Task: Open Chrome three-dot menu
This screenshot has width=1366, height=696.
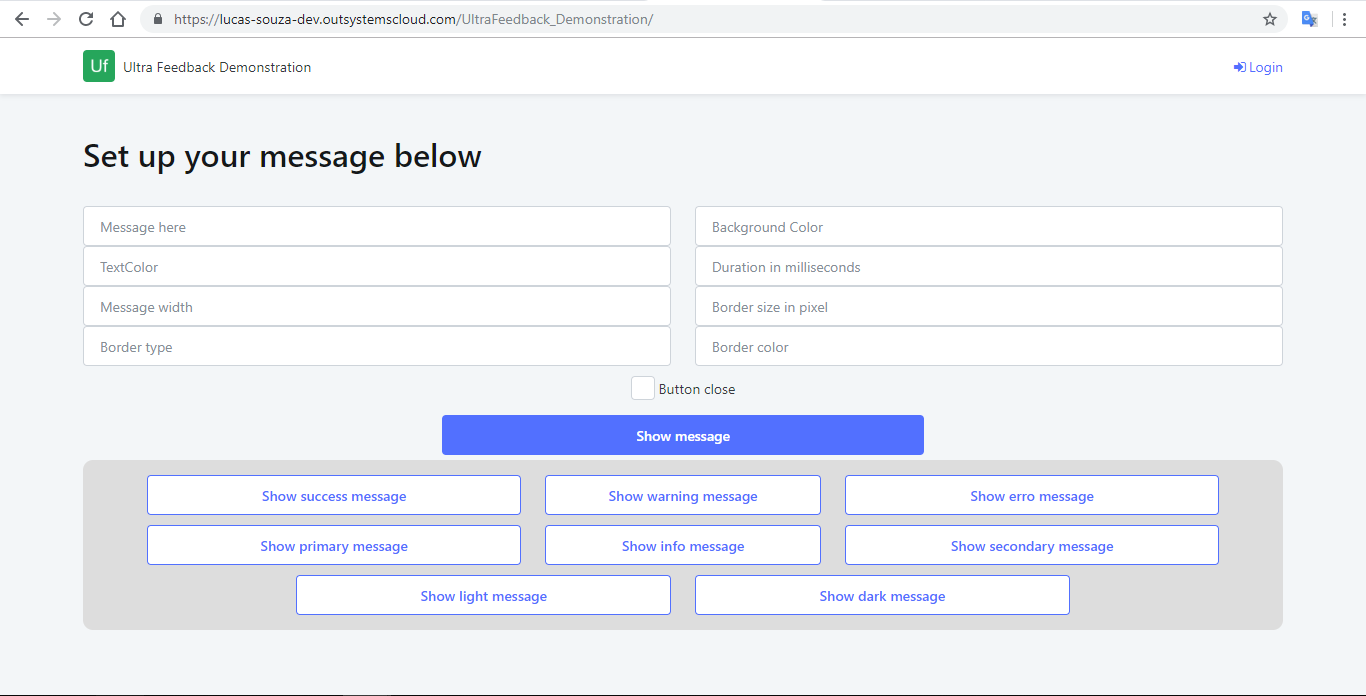Action: tap(1344, 19)
